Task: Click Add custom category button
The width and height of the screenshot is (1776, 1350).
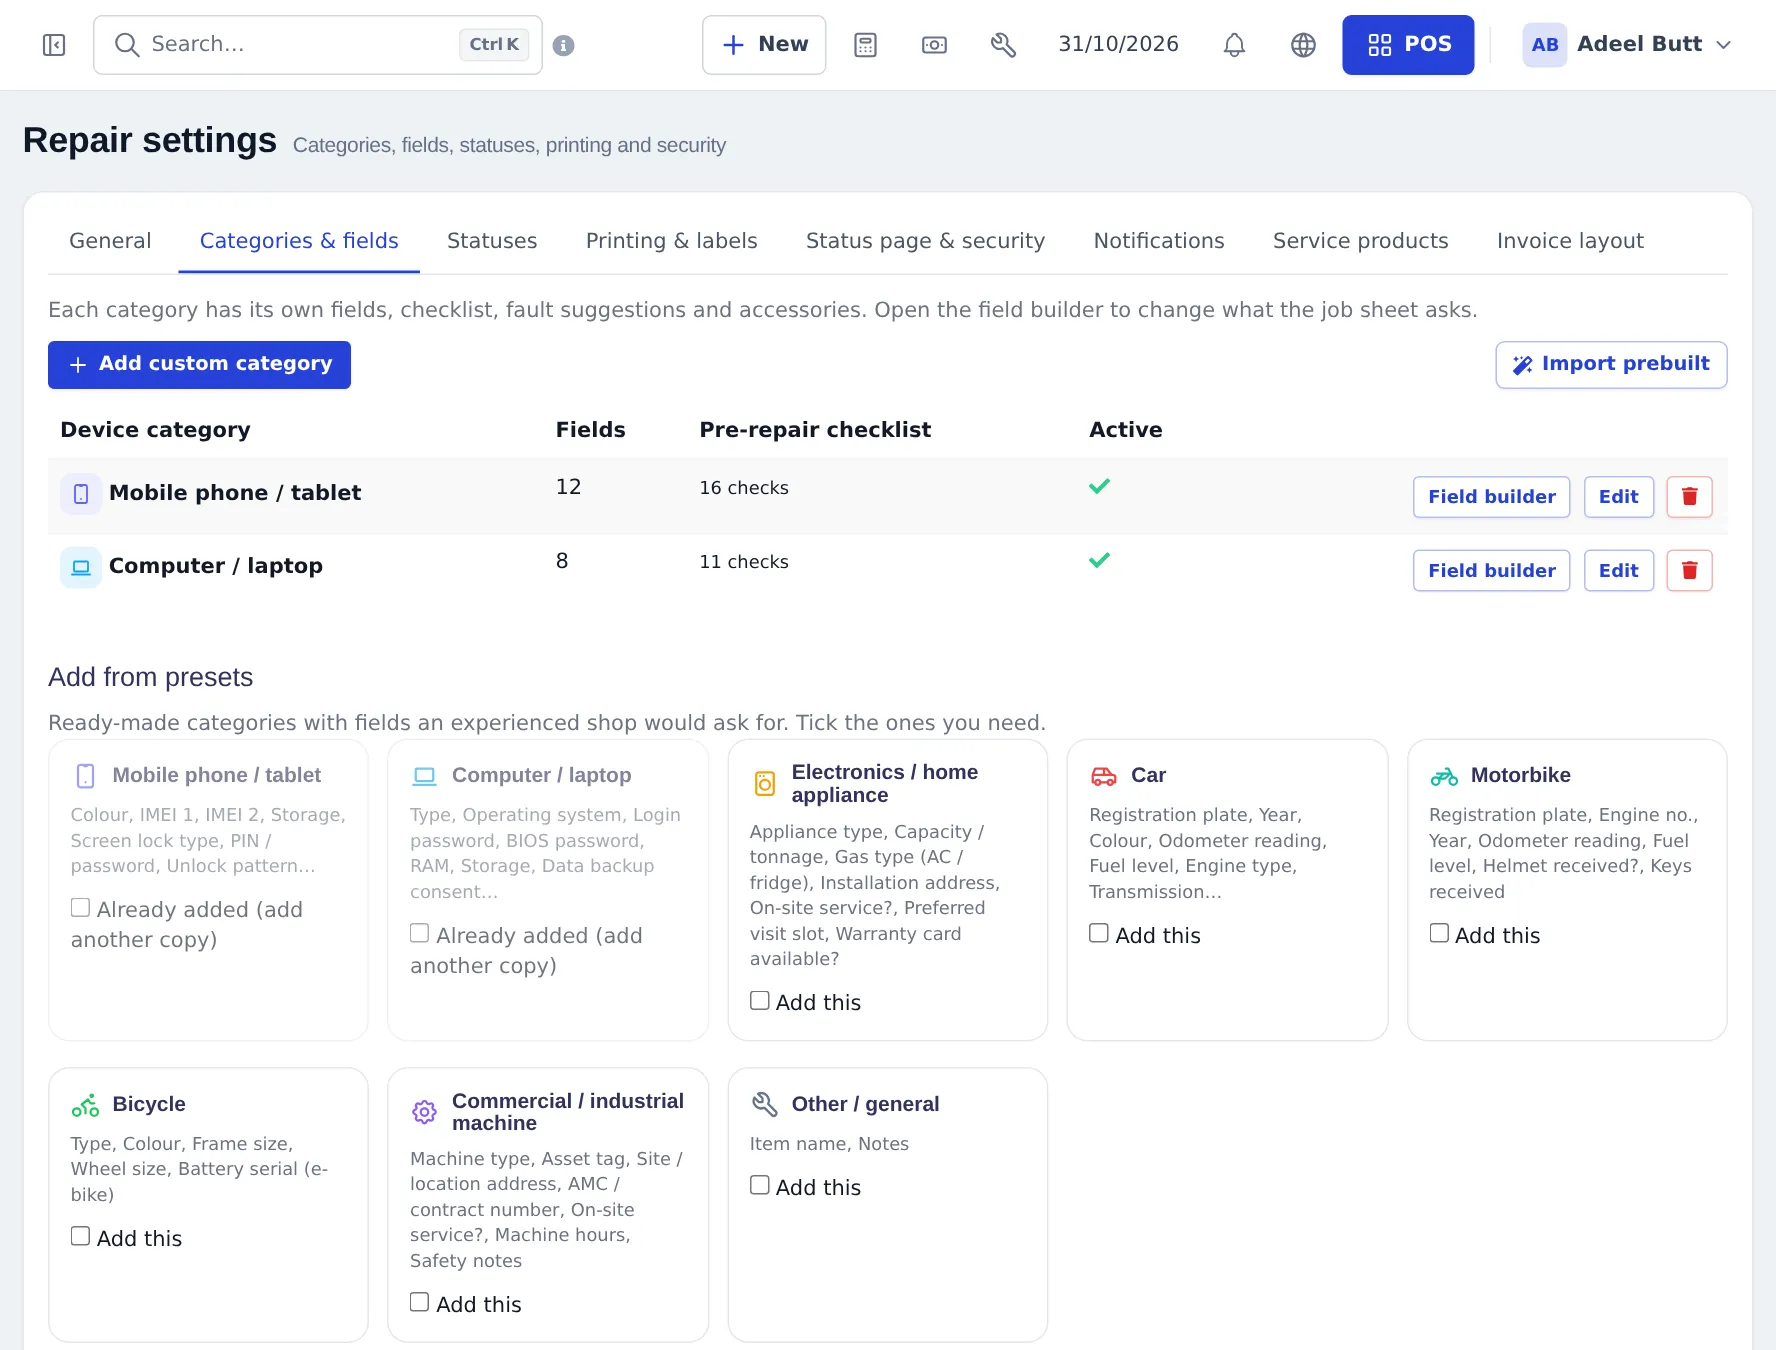Action: tap(199, 365)
